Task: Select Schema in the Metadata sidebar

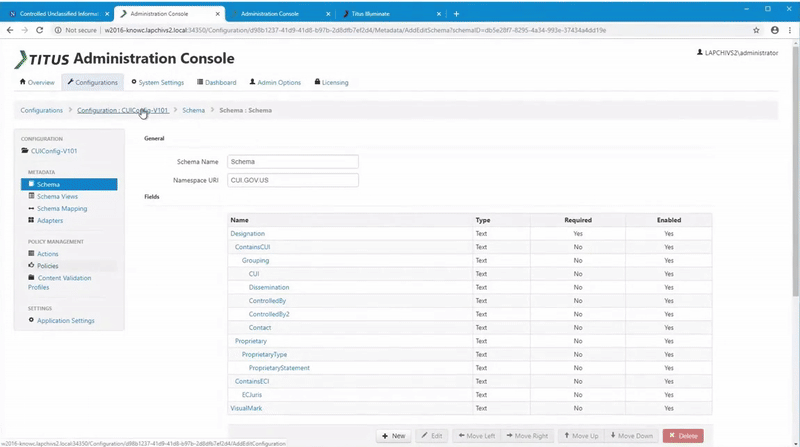Action: coord(69,184)
